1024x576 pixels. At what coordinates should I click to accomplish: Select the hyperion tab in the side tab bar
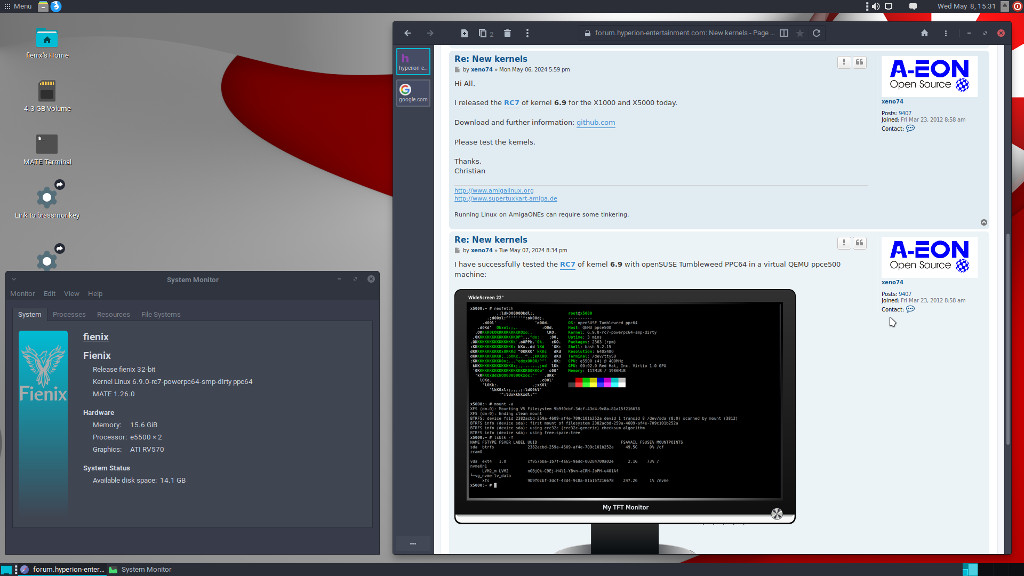pyautogui.click(x=413, y=61)
